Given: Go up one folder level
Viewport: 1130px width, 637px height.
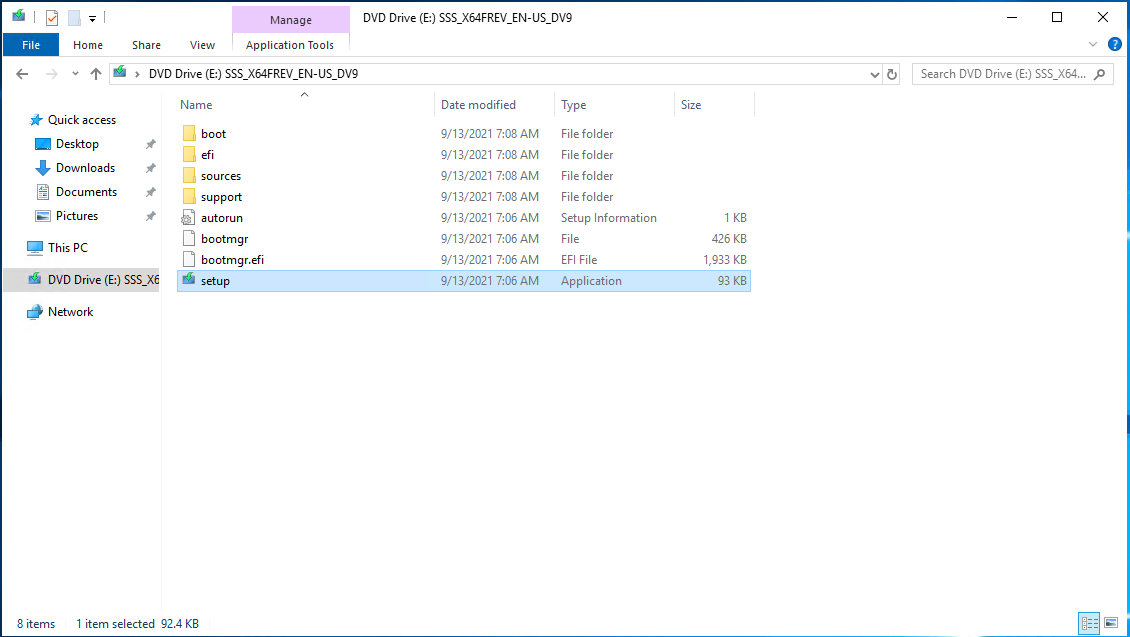Looking at the screenshot, I should coord(96,74).
